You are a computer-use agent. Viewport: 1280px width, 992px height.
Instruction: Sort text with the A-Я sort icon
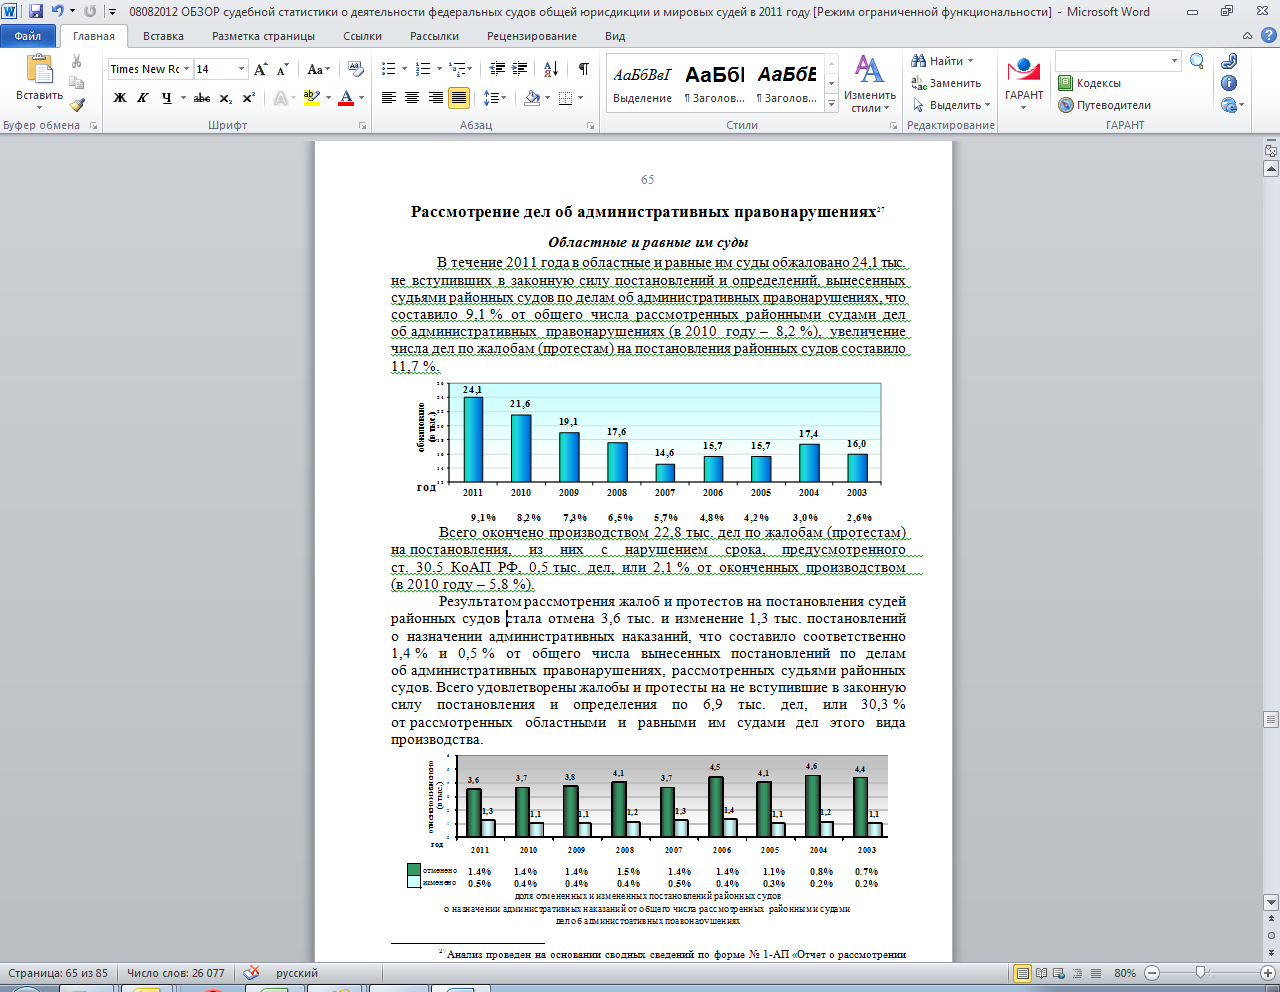tap(551, 69)
